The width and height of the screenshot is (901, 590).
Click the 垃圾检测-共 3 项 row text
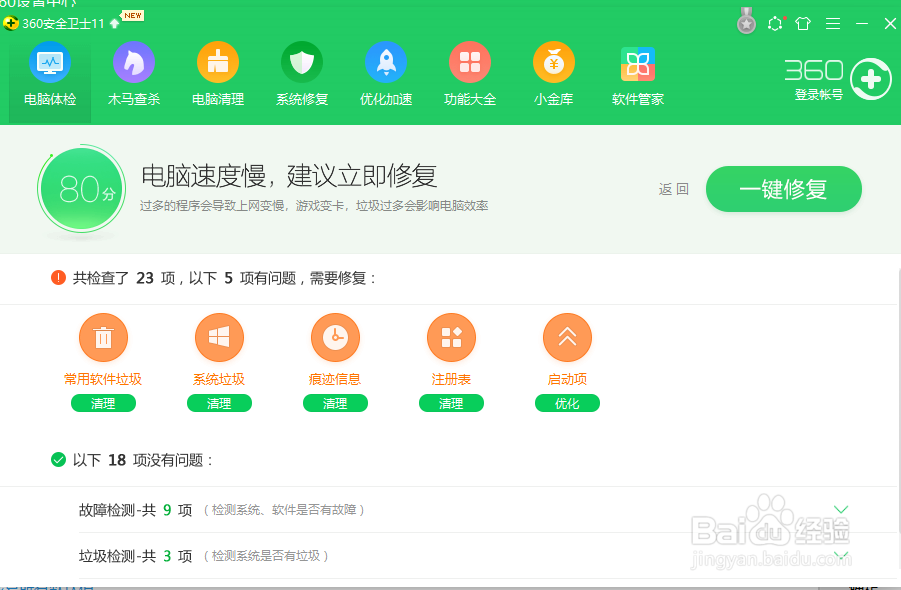point(136,556)
